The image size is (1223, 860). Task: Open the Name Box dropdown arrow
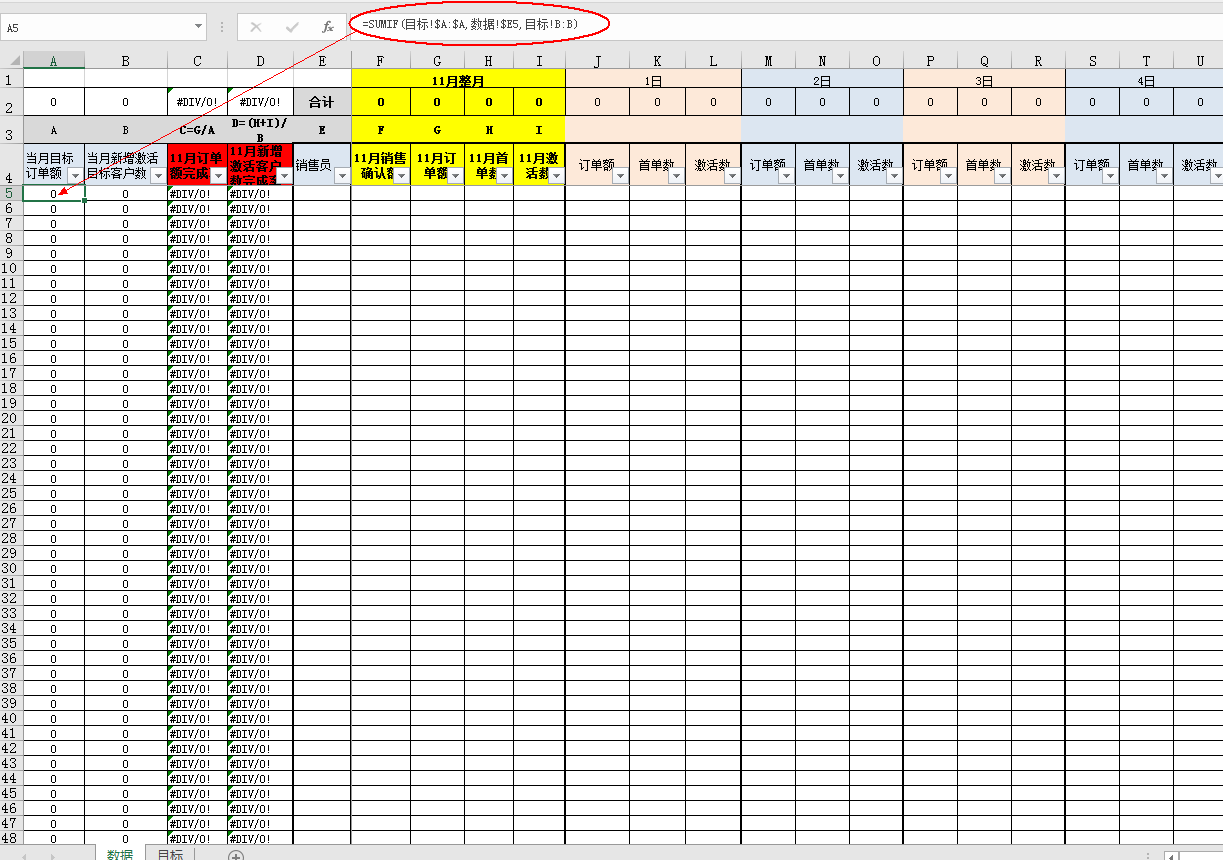198,27
